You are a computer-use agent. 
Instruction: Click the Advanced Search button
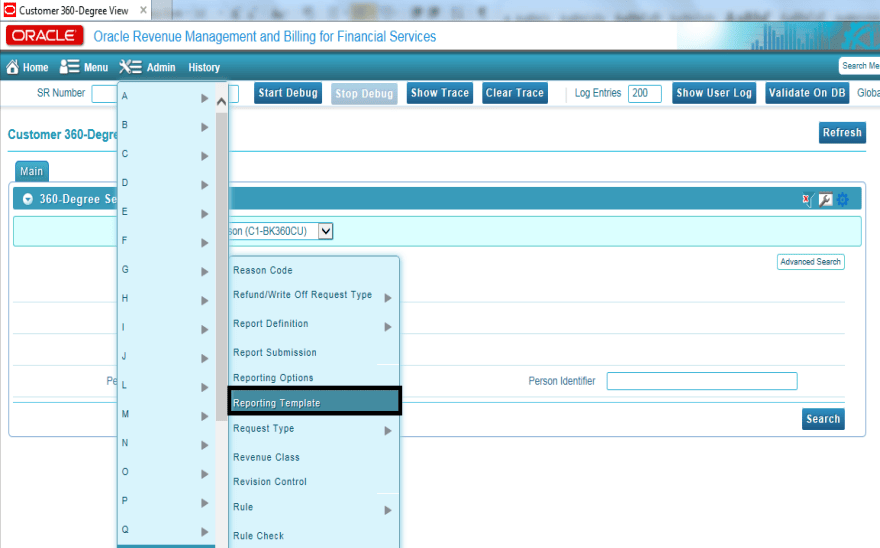[810, 262]
